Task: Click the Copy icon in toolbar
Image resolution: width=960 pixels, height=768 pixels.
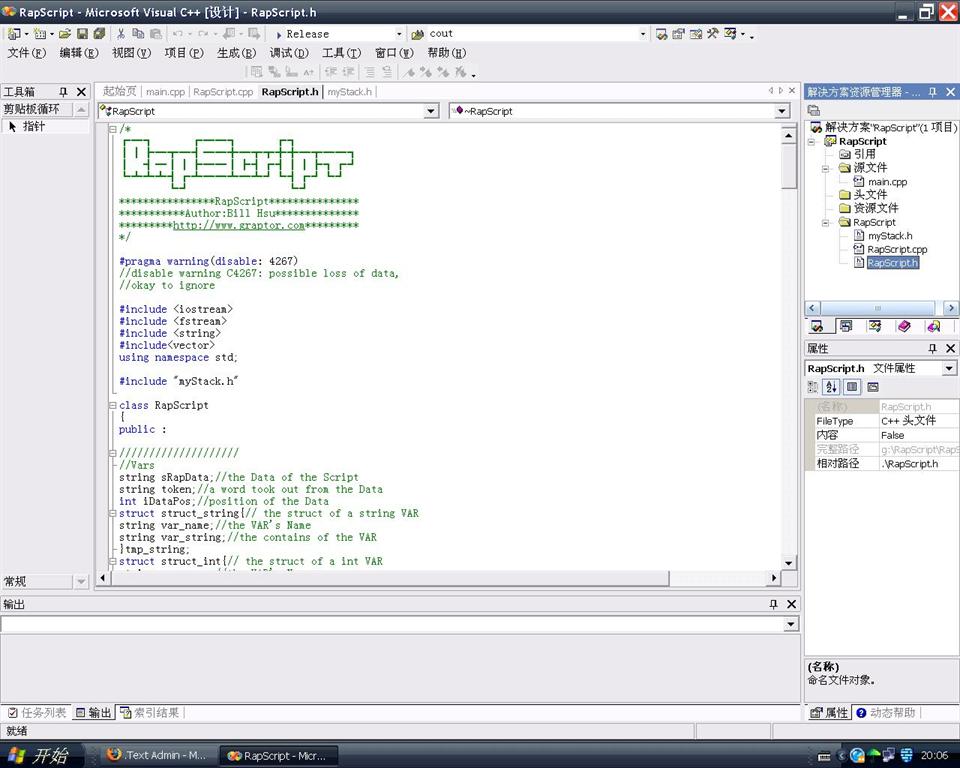Action: click(138, 34)
